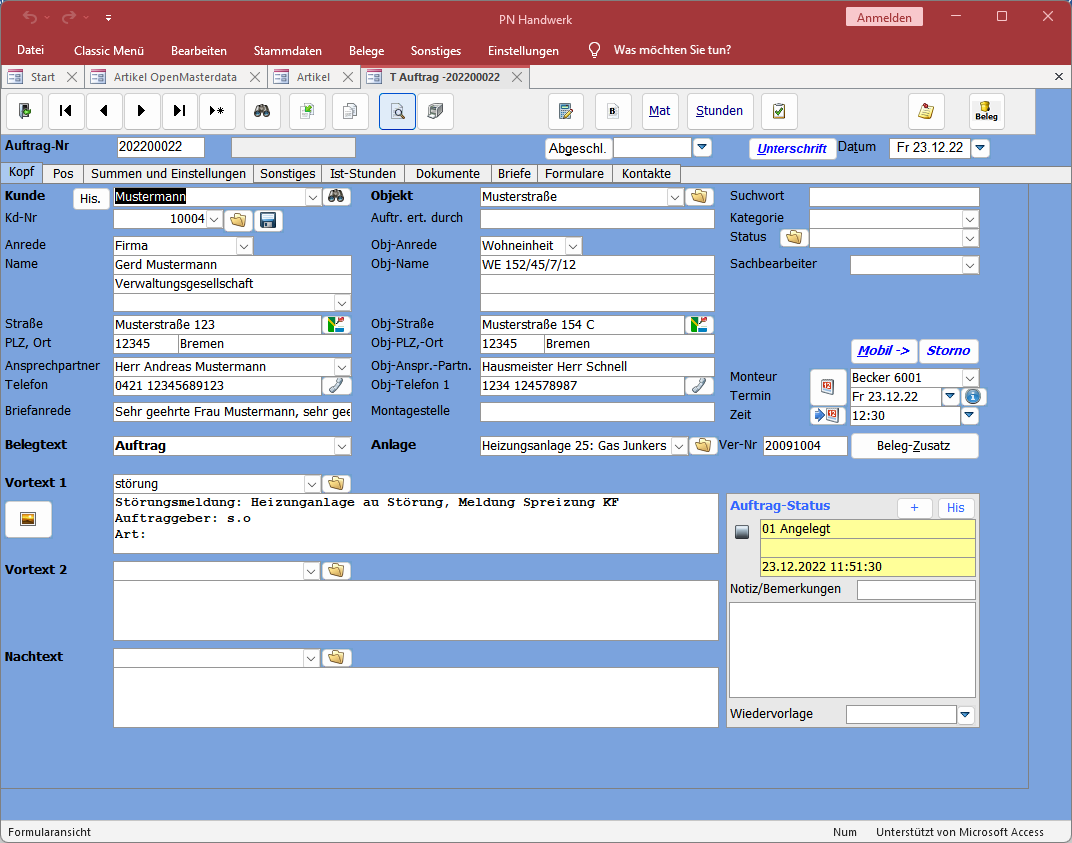The height and width of the screenshot is (843, 1072).
Task: Go to the first record
Action: click(x=66, y=111)
